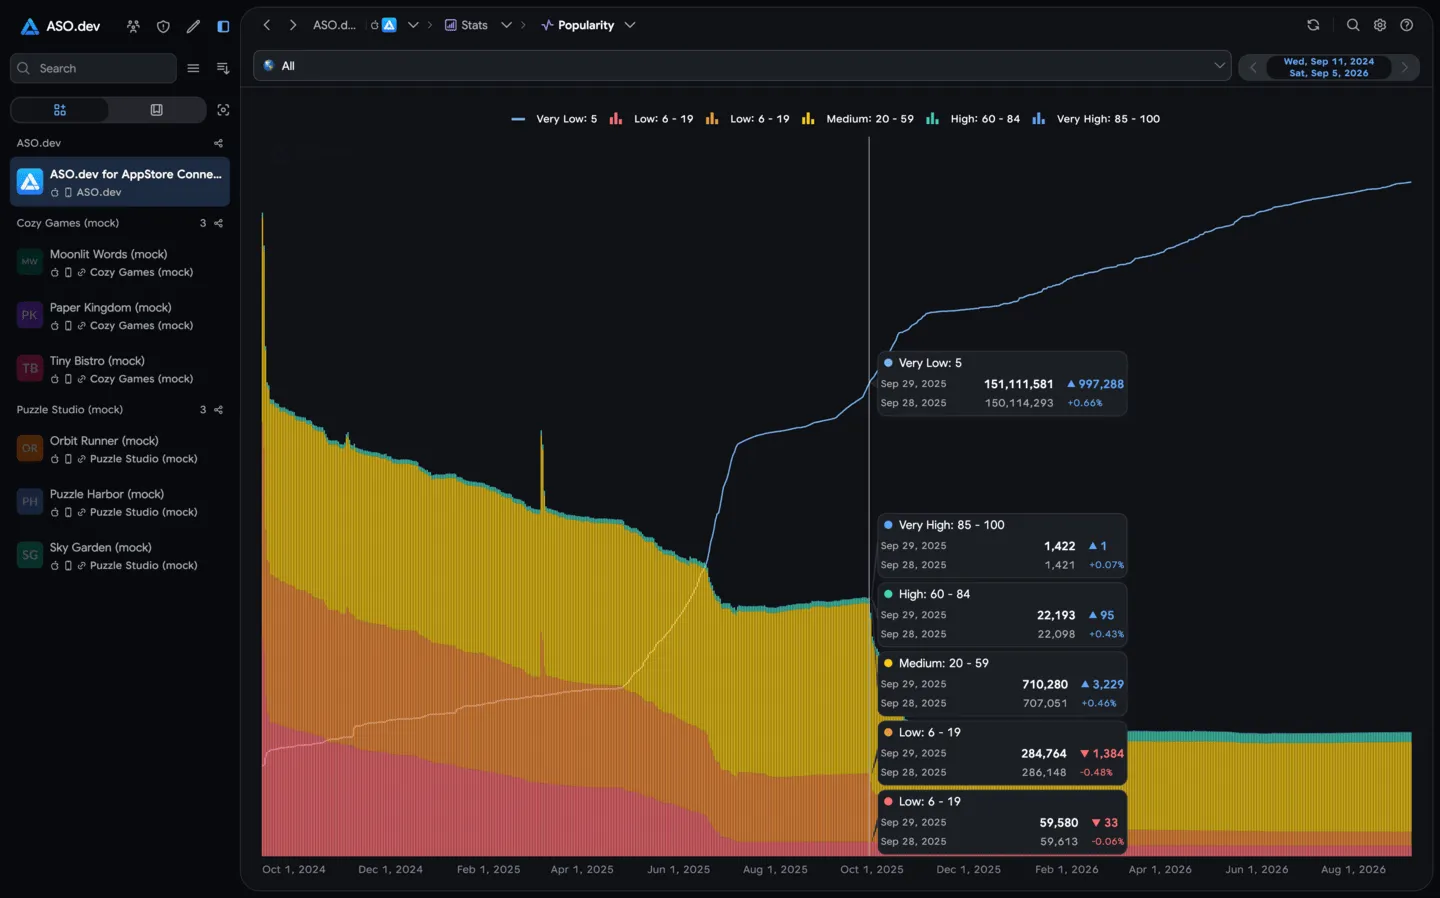Click the Search input field
The width and height of the screenshot is (1440, 898).
(x=93, y=68)
